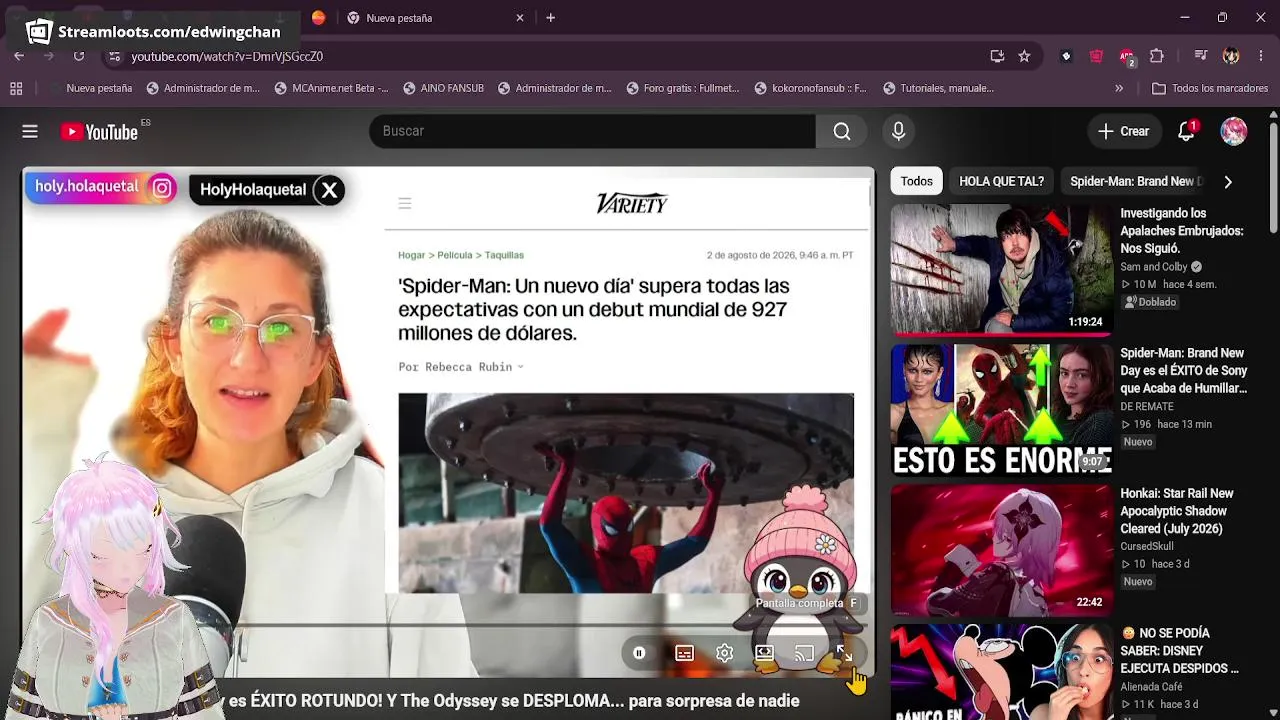The width and height of the screenshot is (1280, 720).
Task: Open the MCAnime.net Beta bookmark
Action: pos(331,88)
